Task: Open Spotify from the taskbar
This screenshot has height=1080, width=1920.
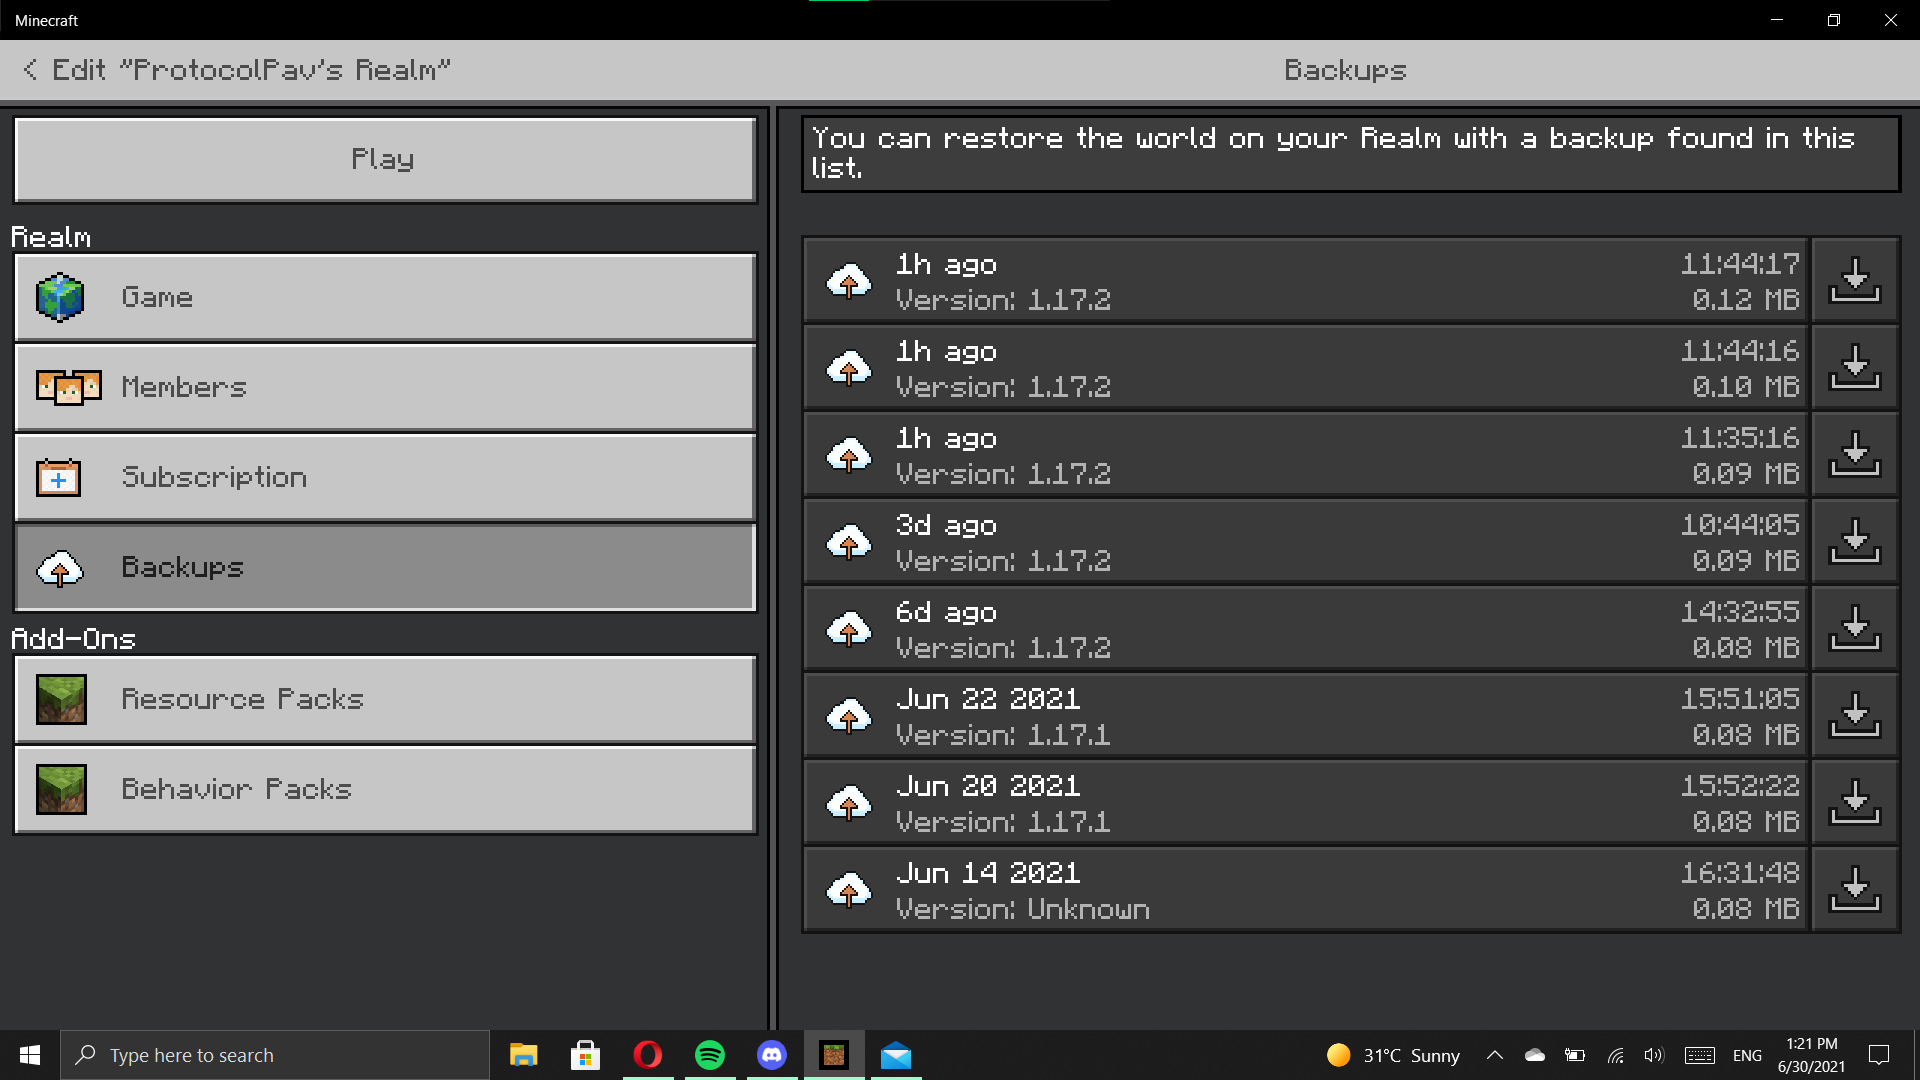Action: (709, 1055)
